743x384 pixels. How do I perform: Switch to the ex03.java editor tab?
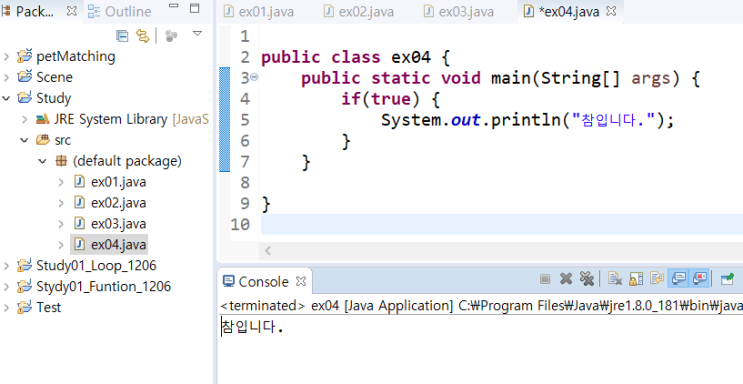click(x=458, y=11)
